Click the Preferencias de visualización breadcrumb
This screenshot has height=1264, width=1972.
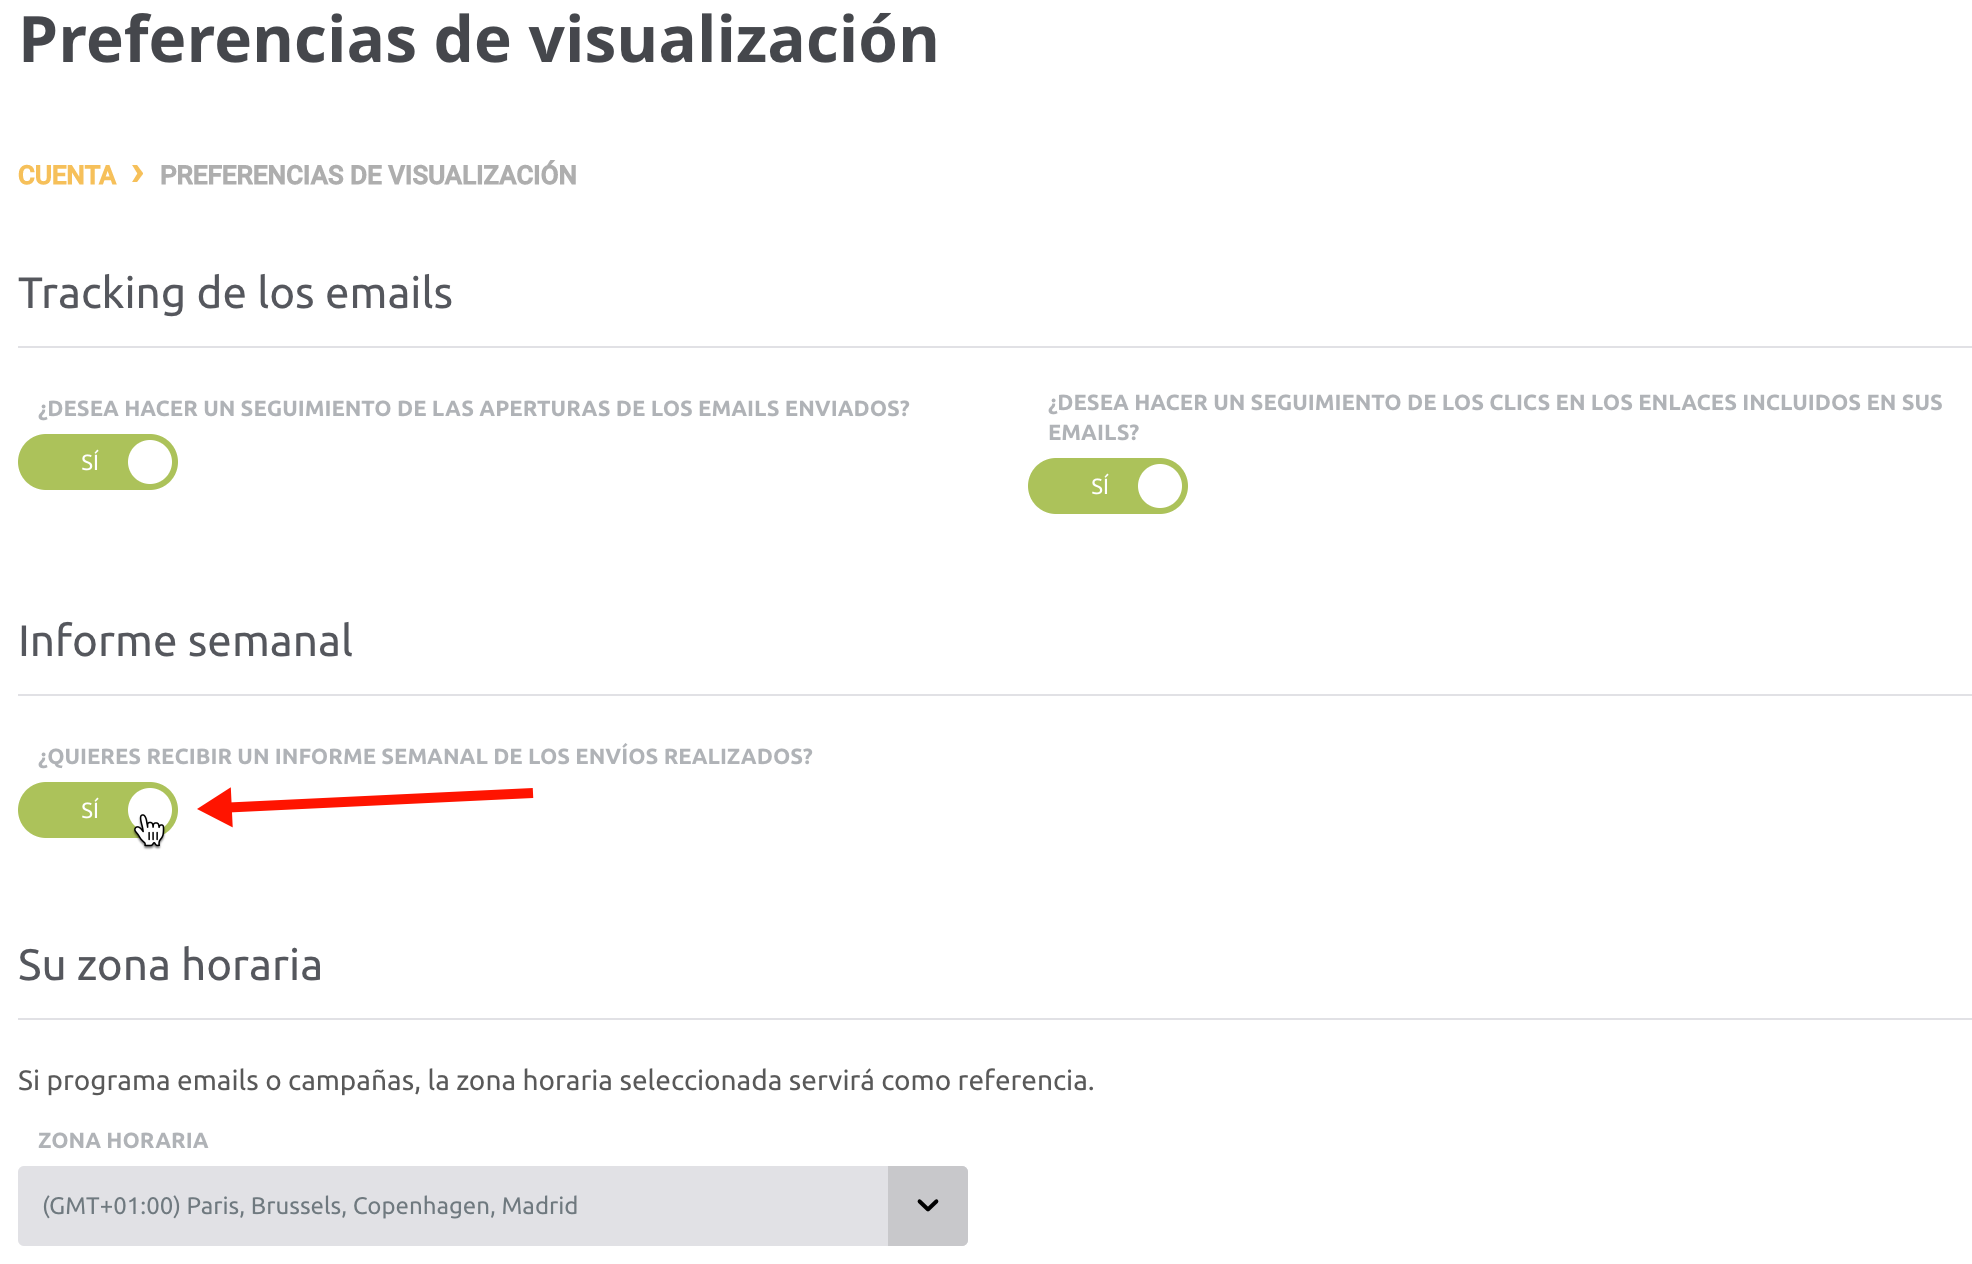[x=368, y=175]
